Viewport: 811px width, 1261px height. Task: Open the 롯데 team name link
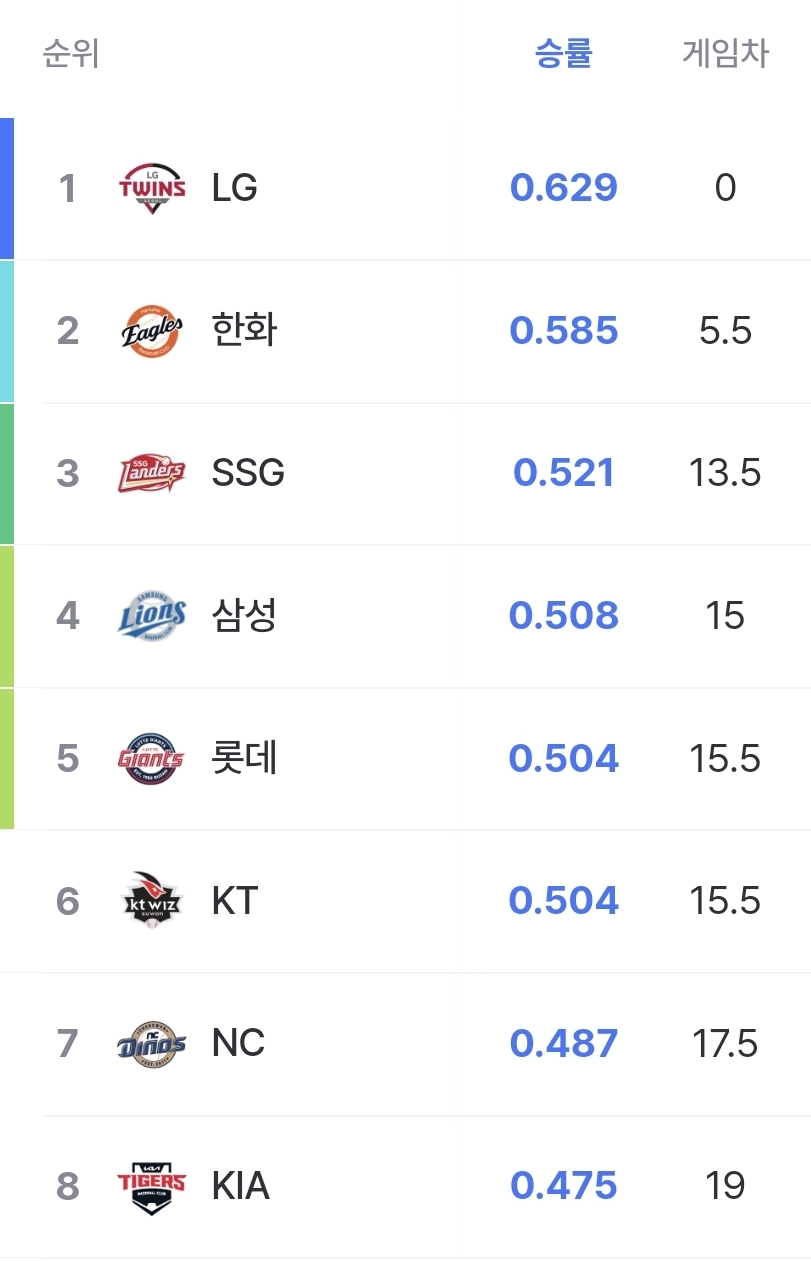pyautogui.click(x=244, y=758)
